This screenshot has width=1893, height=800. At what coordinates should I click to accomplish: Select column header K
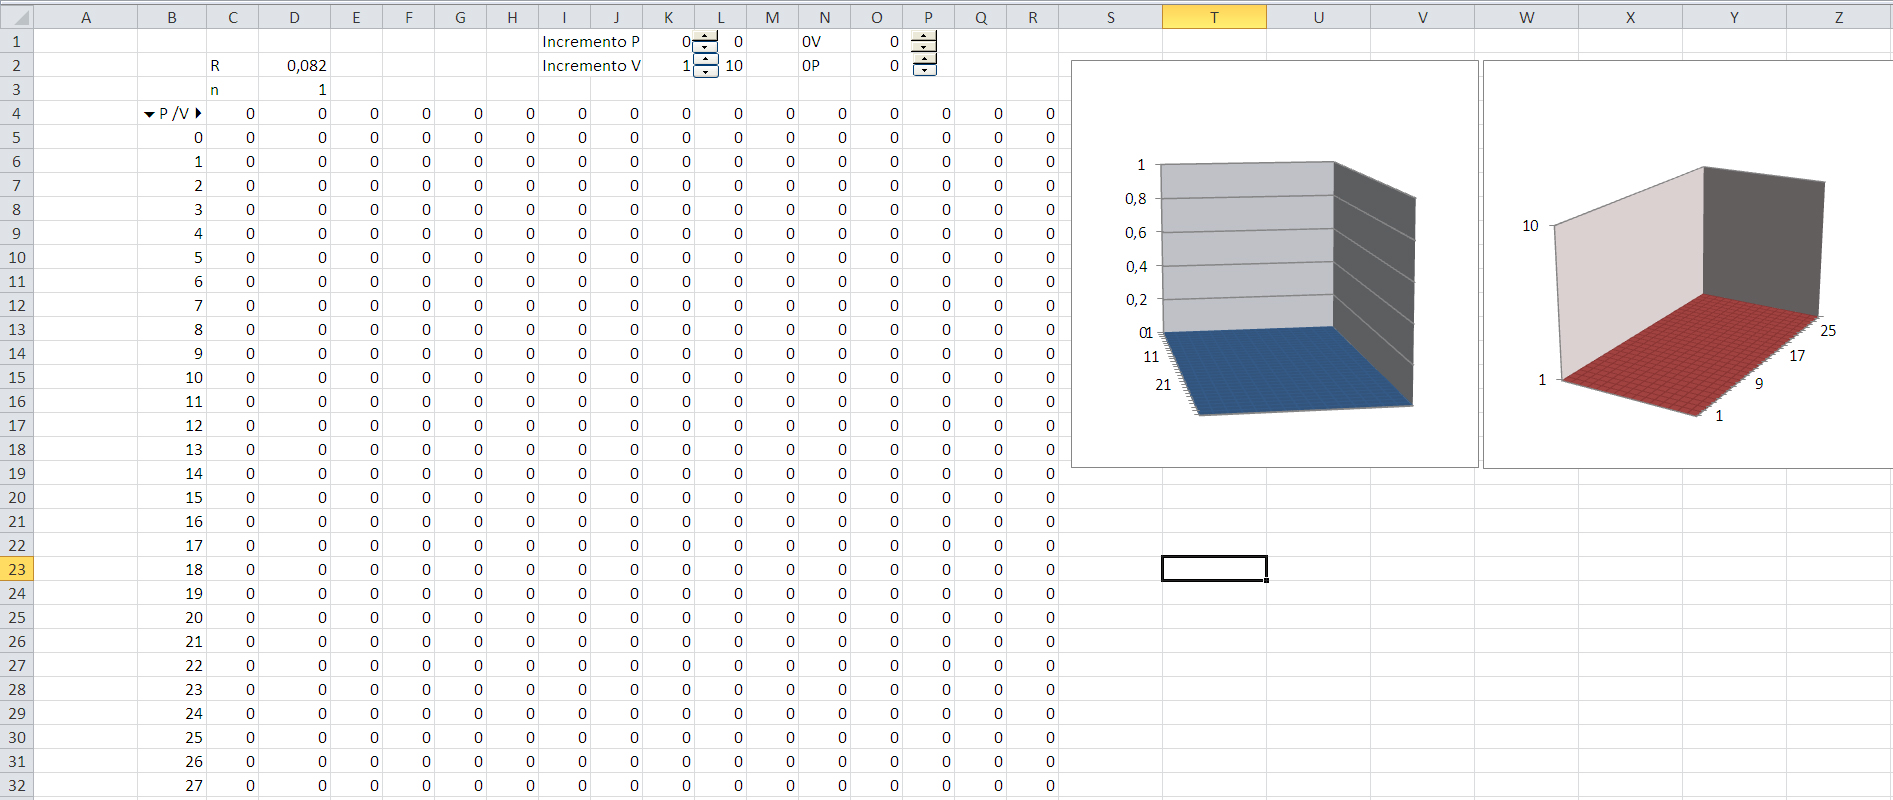click(x=668, y=17)
